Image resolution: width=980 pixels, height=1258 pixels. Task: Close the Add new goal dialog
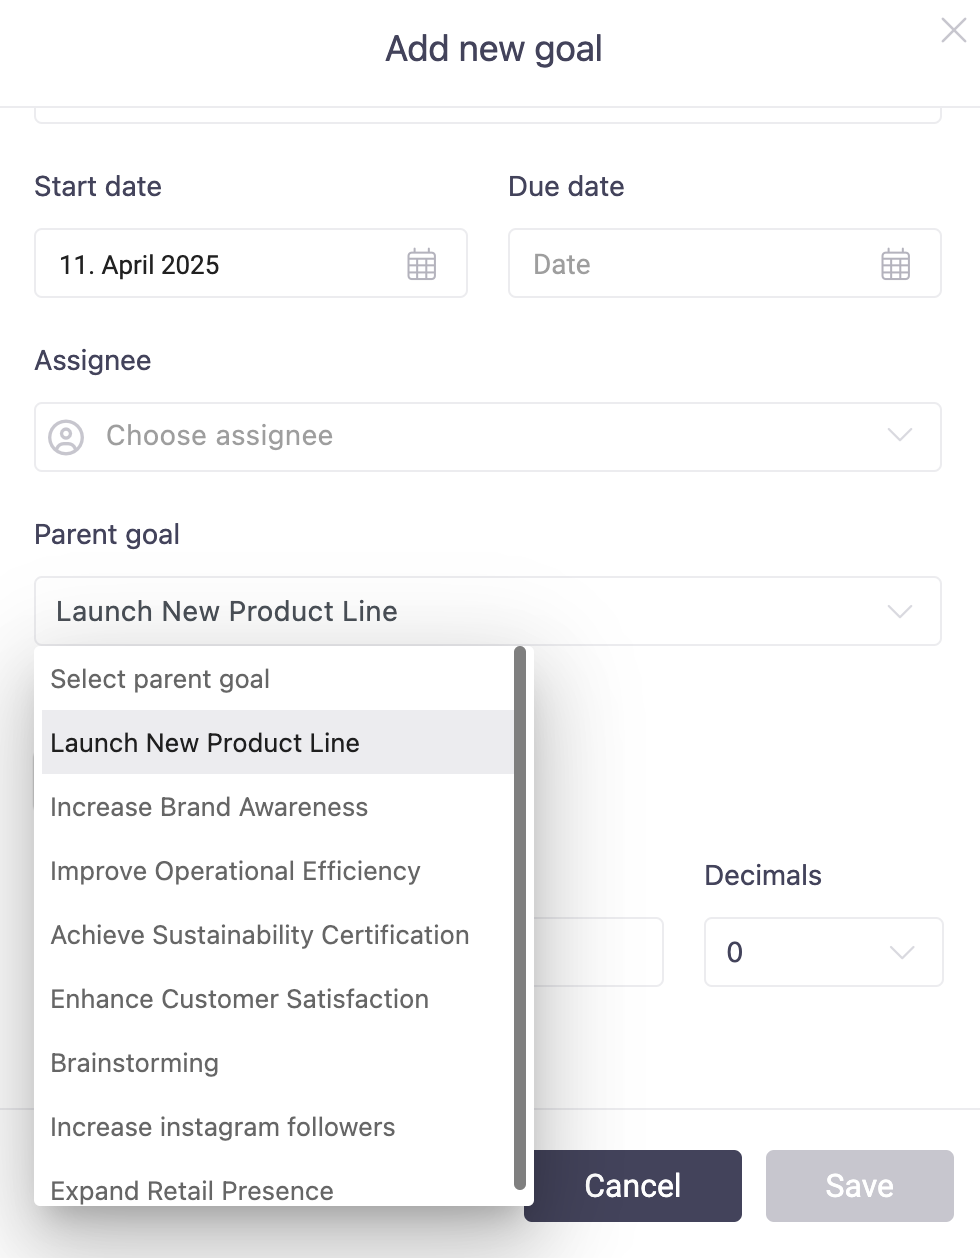[953, 32]
